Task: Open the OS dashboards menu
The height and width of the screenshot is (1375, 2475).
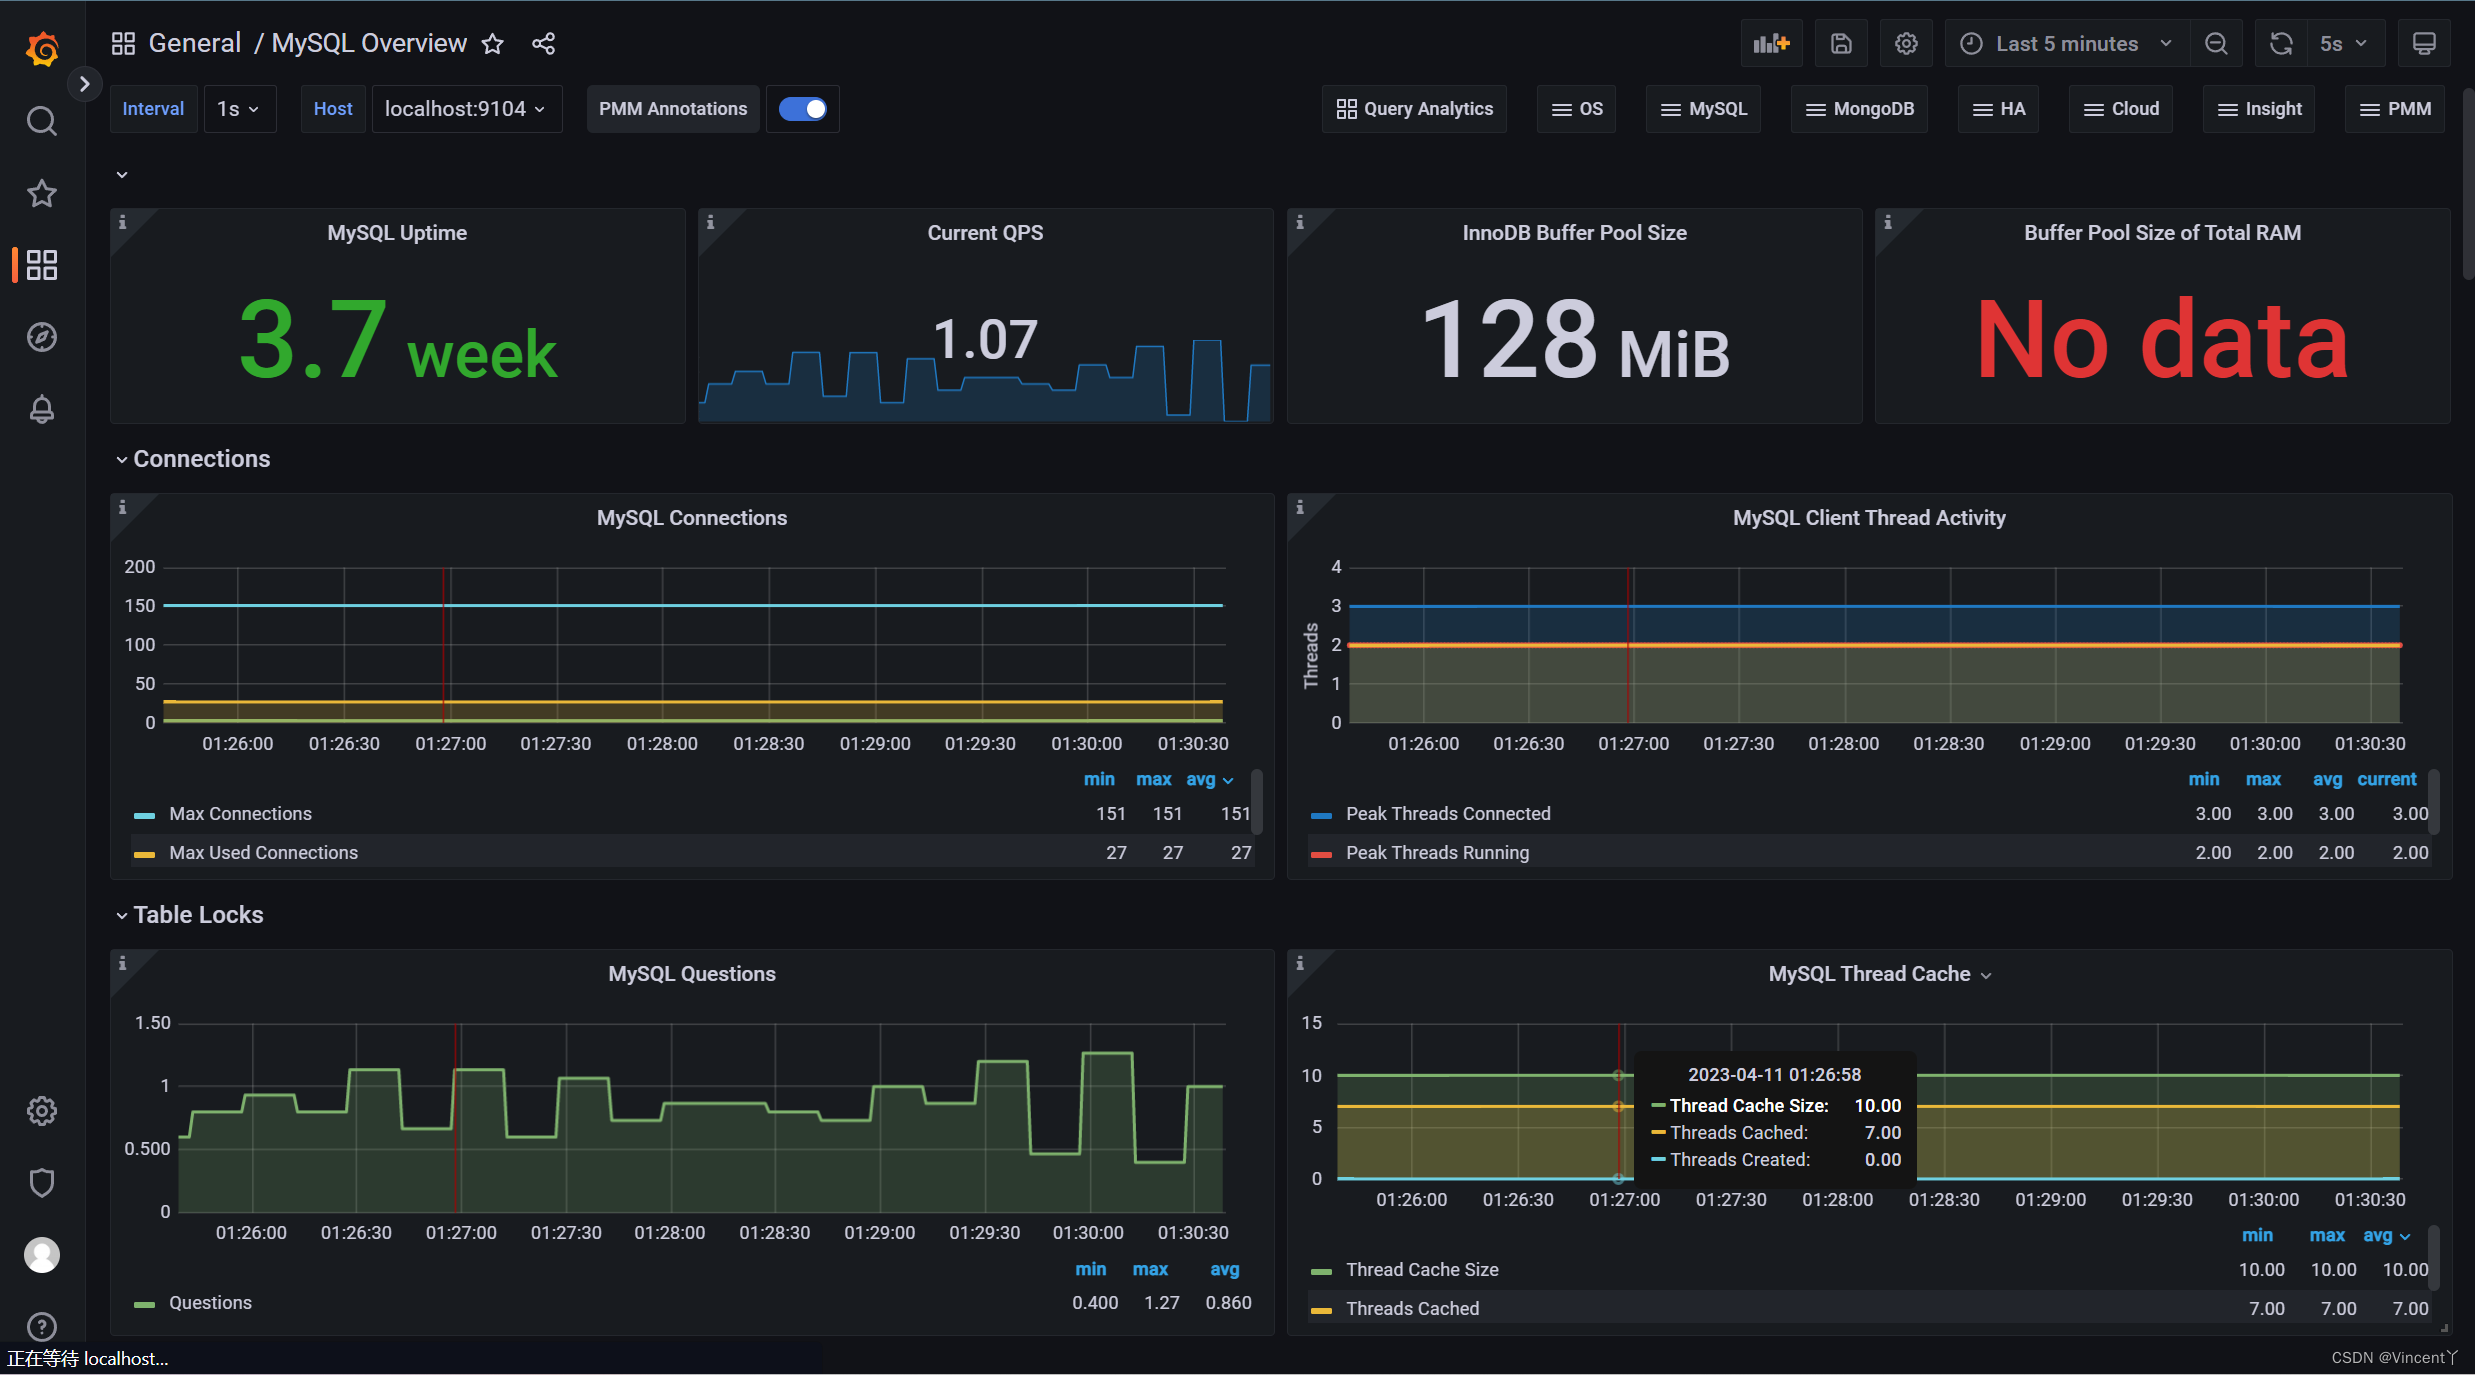Action: (x=1577, y=109)
